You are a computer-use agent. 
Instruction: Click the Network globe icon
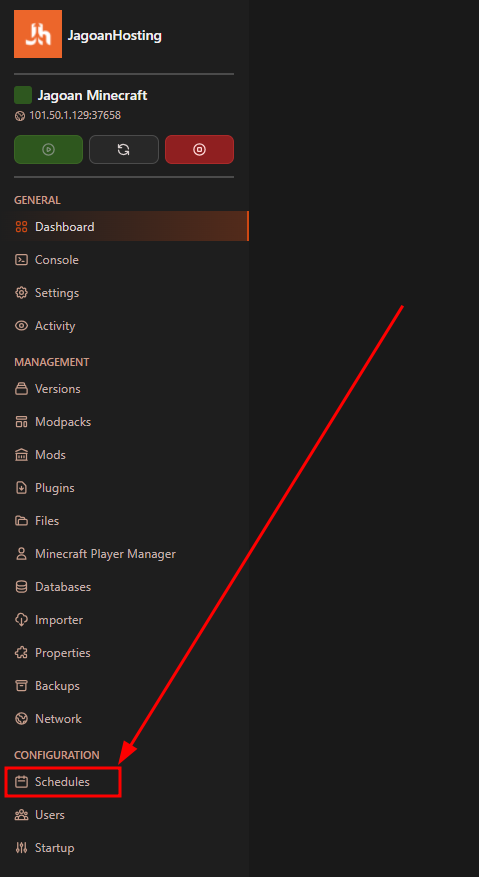21,719
